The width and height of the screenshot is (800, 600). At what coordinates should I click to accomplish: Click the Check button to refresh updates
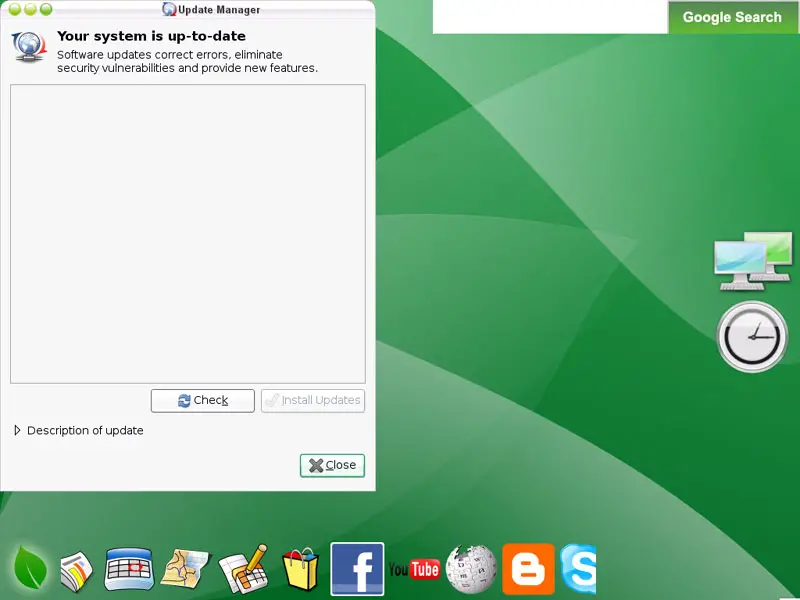(203, 401)
